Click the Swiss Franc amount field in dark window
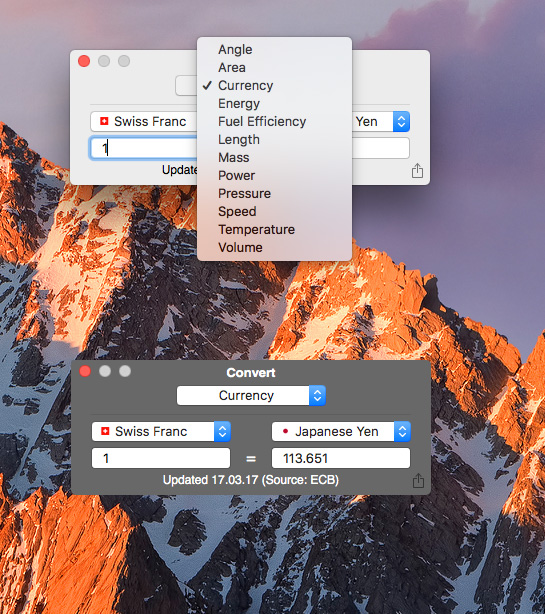 161,458
